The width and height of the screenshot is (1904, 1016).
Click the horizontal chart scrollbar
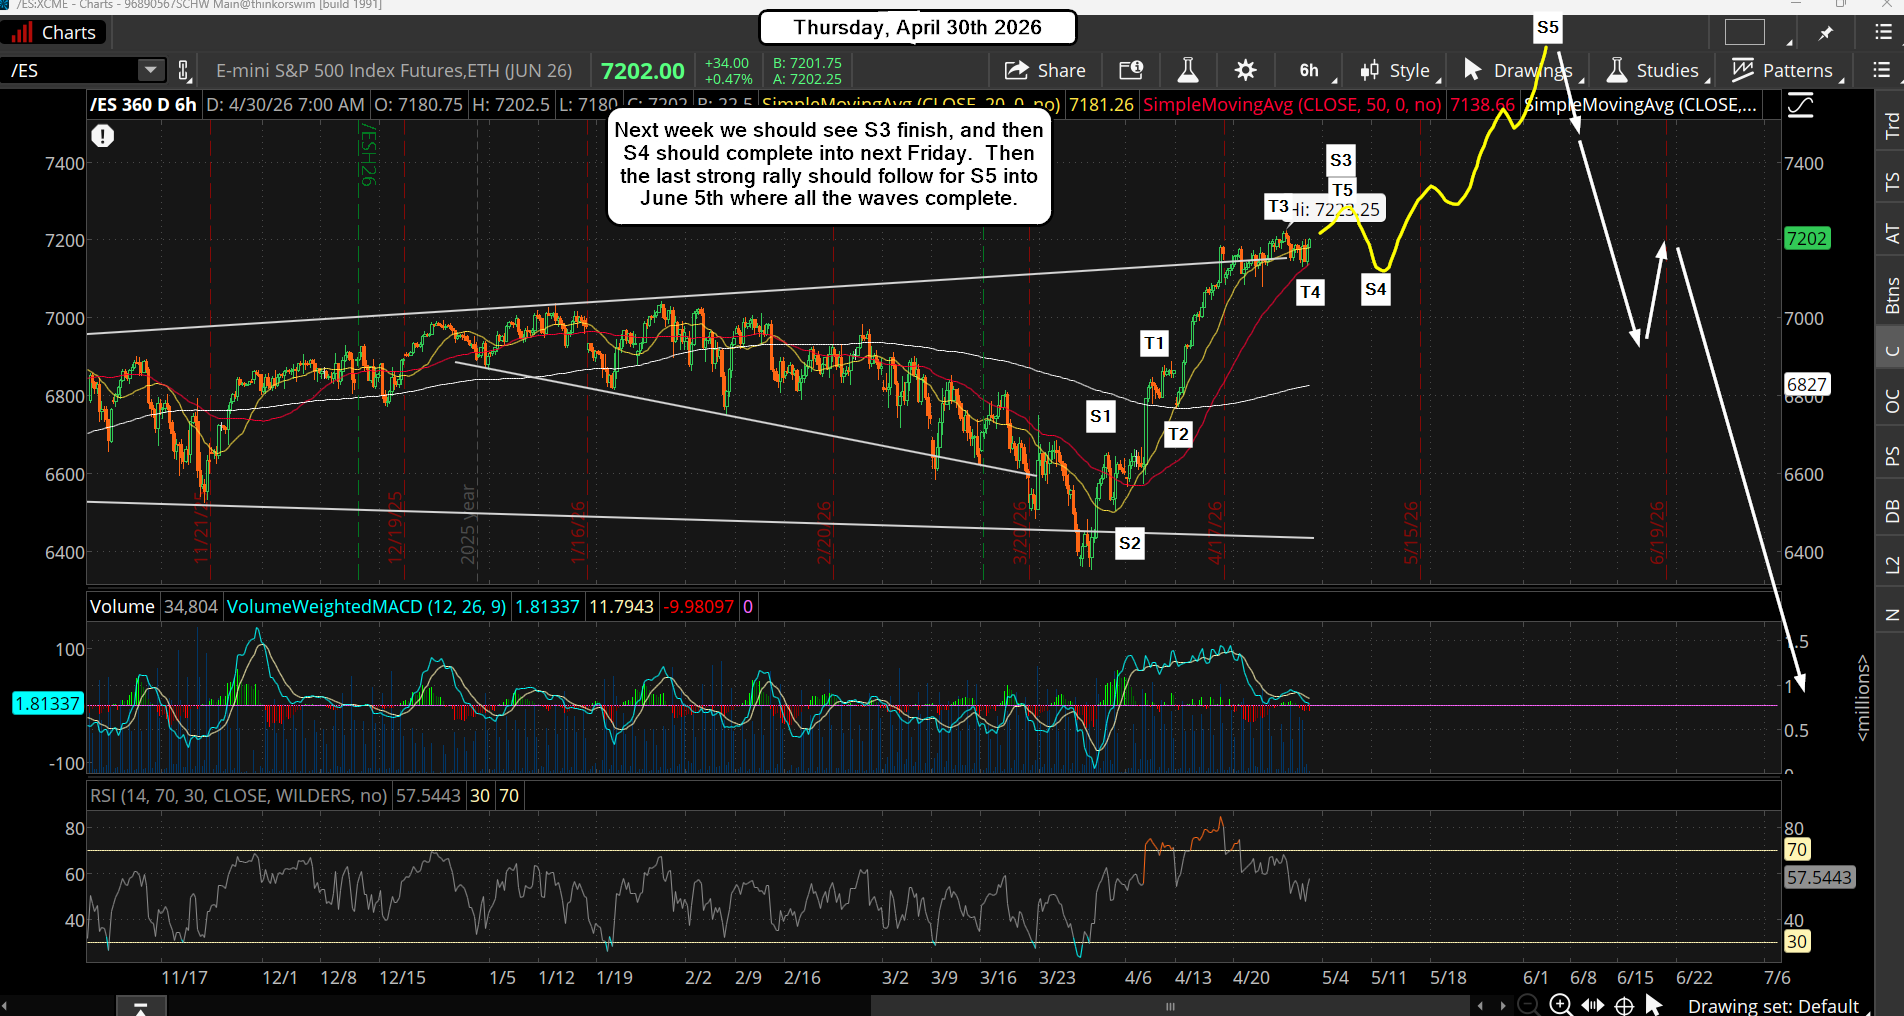tap(1170, 1006)
